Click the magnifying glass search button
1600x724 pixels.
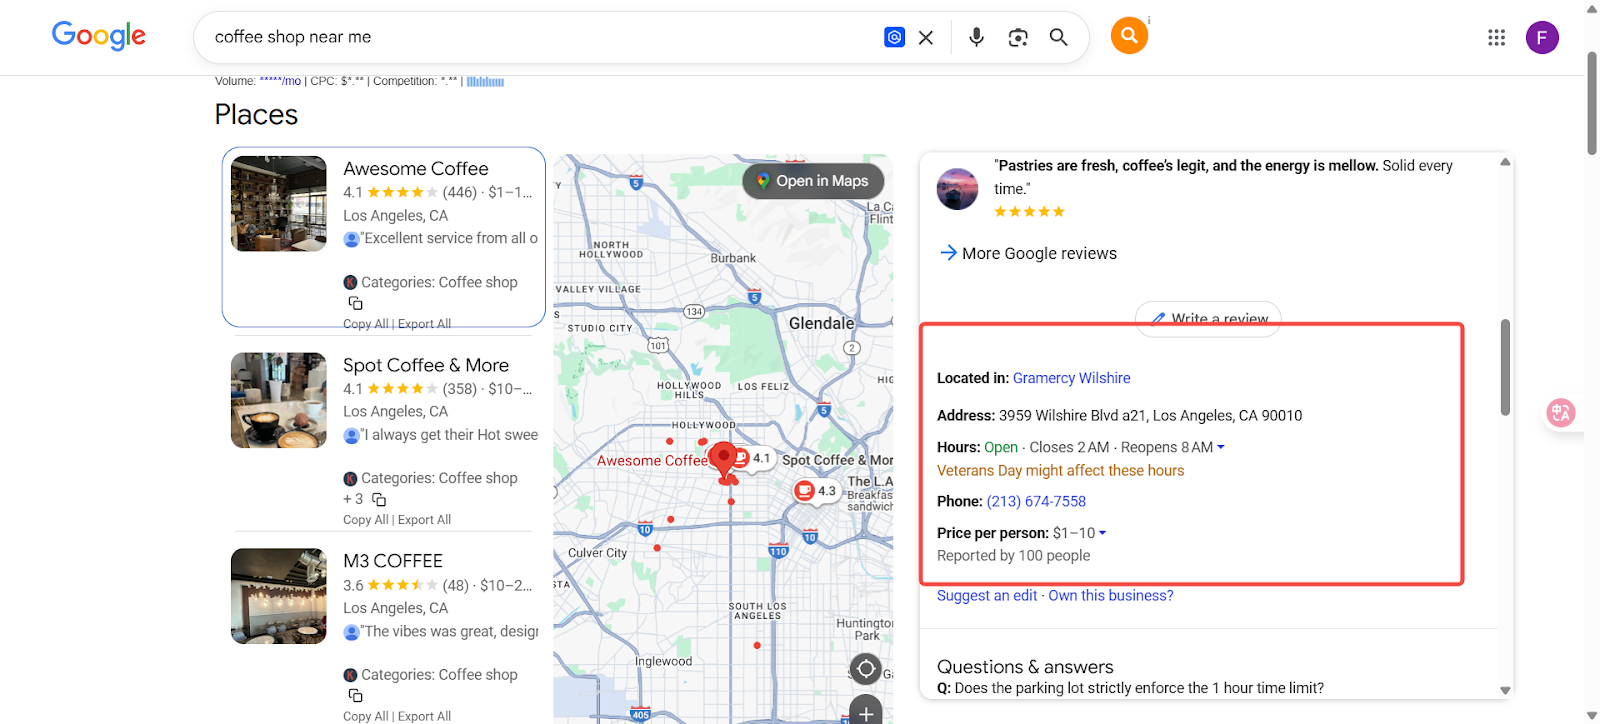pyautogui.click(x=1058, y=38)
